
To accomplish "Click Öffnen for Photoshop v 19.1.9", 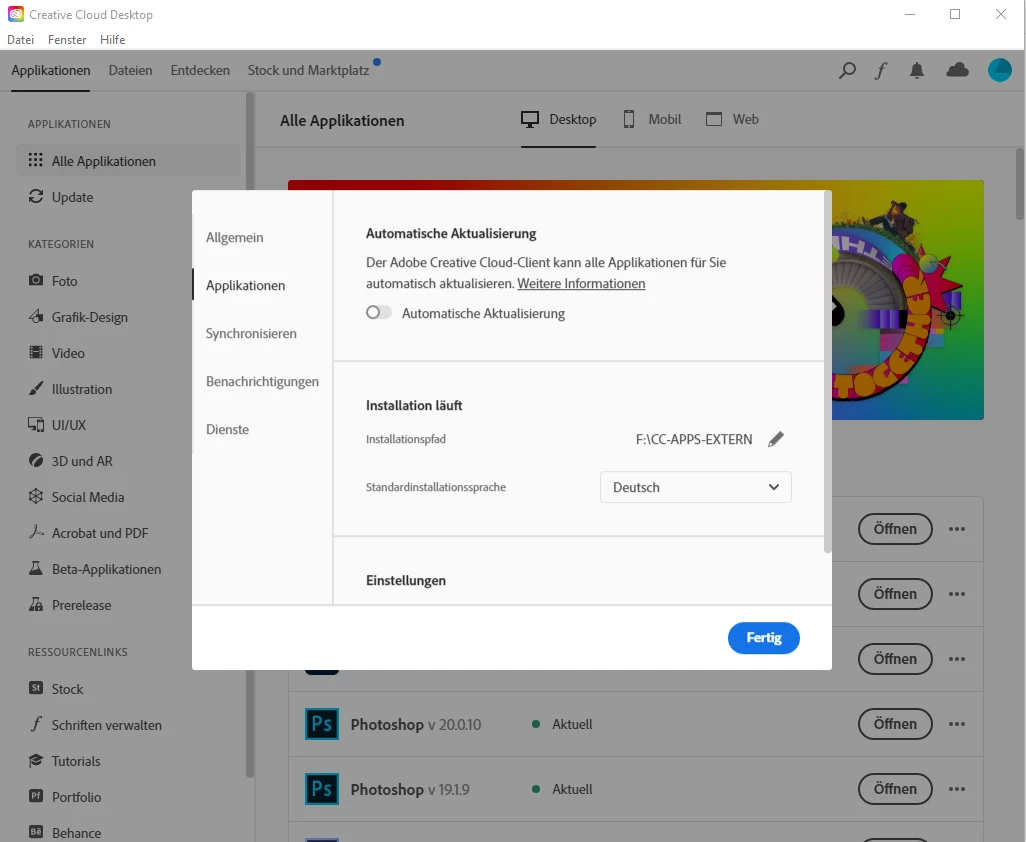I will pos(895,789).
